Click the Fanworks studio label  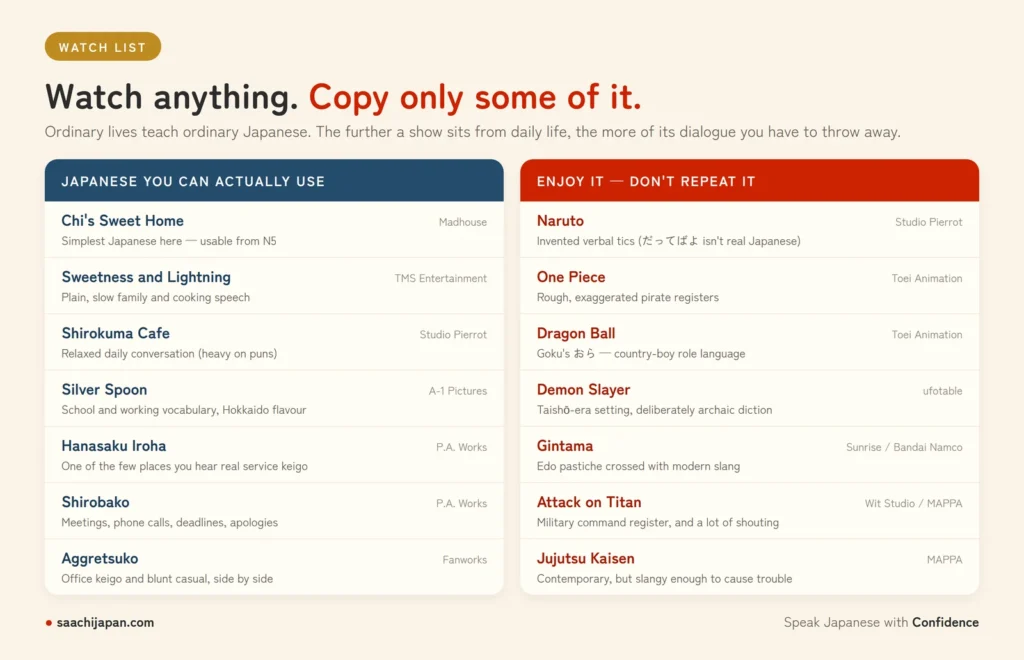[x=465, y=559]
